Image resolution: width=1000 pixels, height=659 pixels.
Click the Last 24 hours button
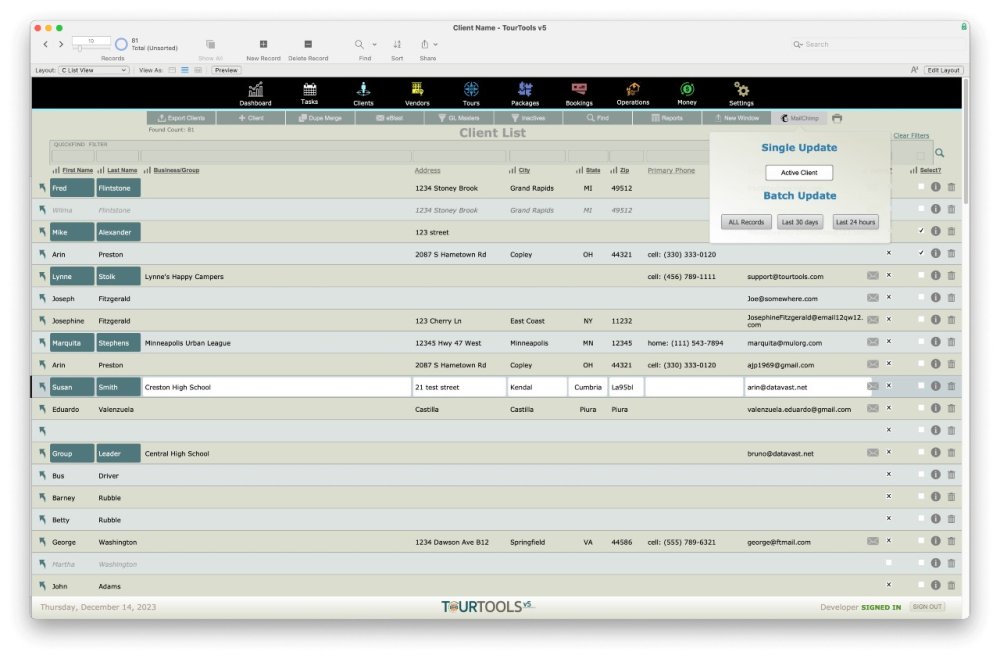[x=855, y=222]
